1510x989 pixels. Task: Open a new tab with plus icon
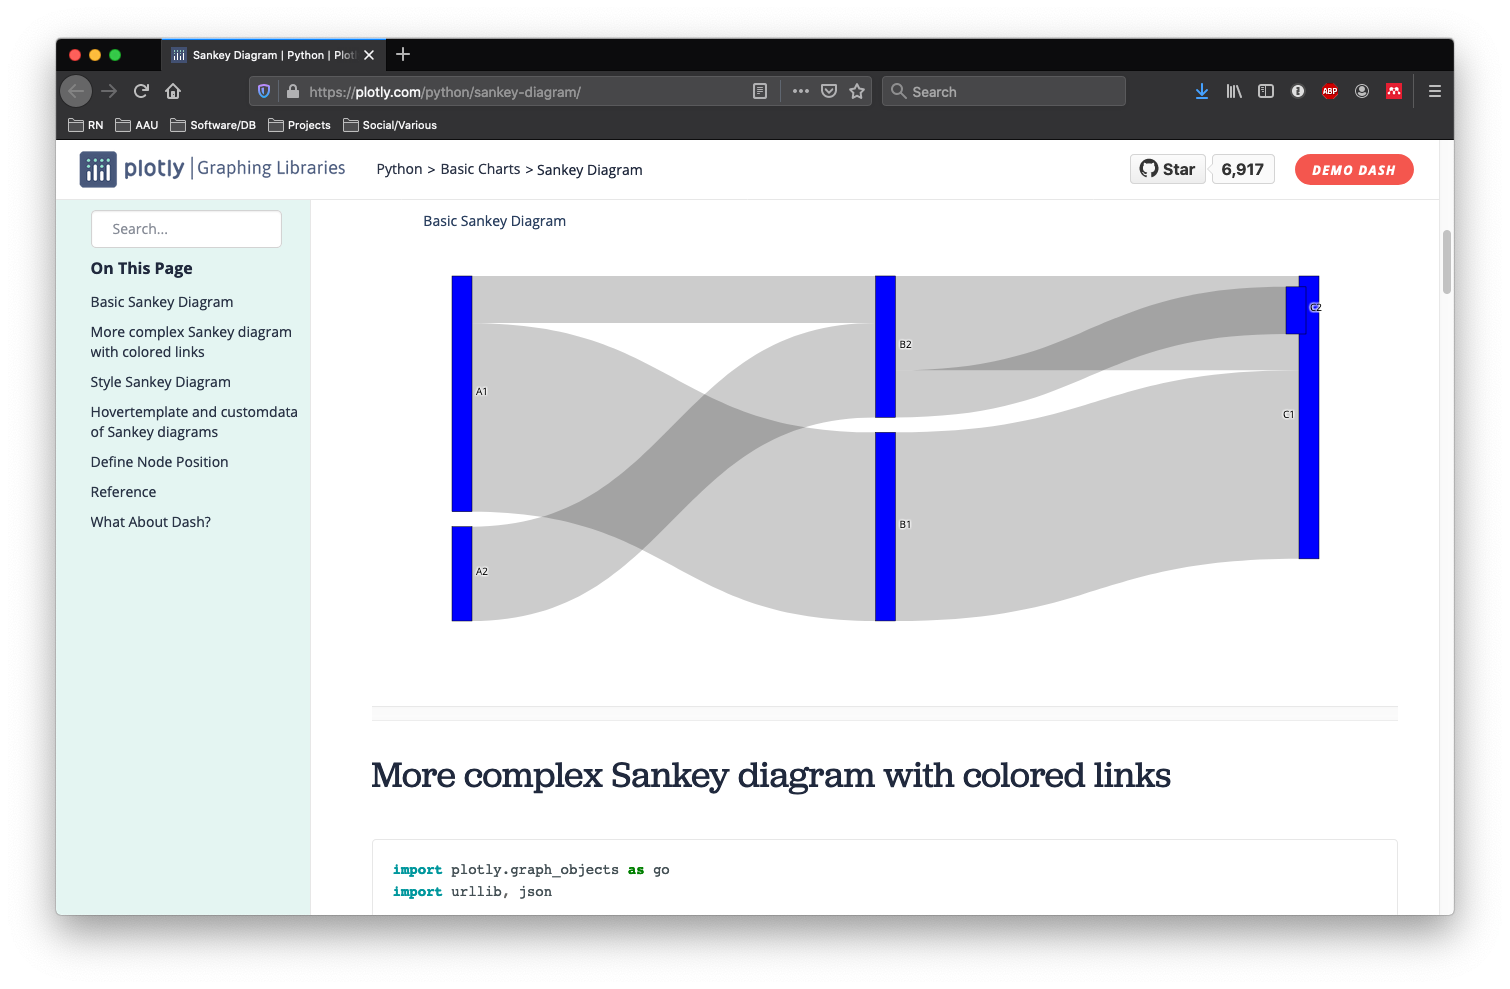[403, 54]
